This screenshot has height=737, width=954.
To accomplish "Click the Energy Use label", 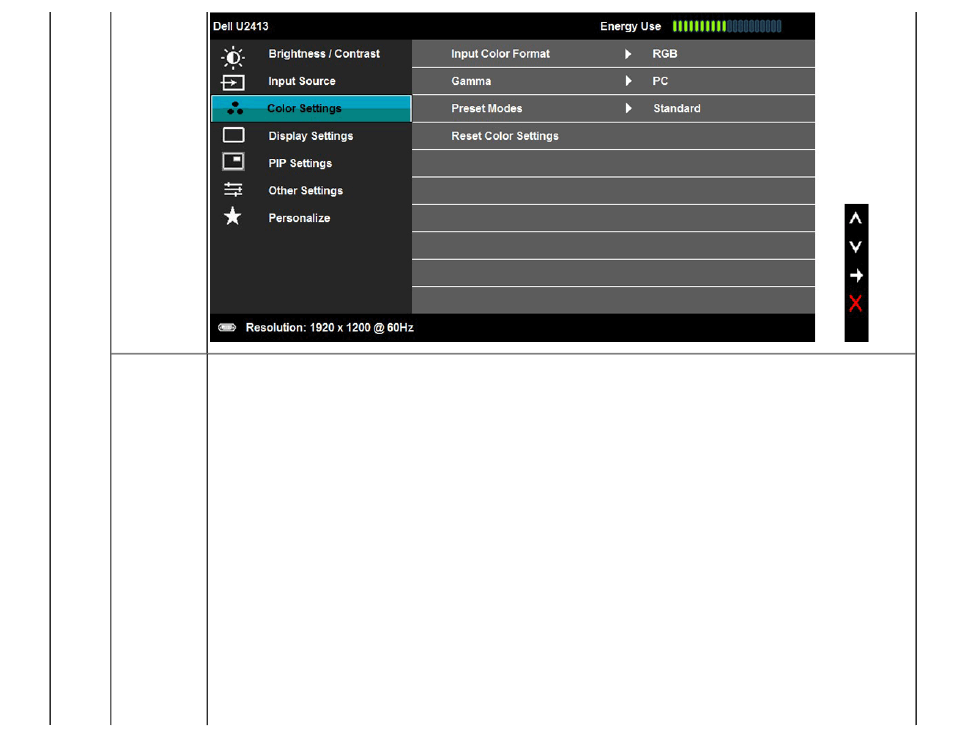I will tap(630, 26).
